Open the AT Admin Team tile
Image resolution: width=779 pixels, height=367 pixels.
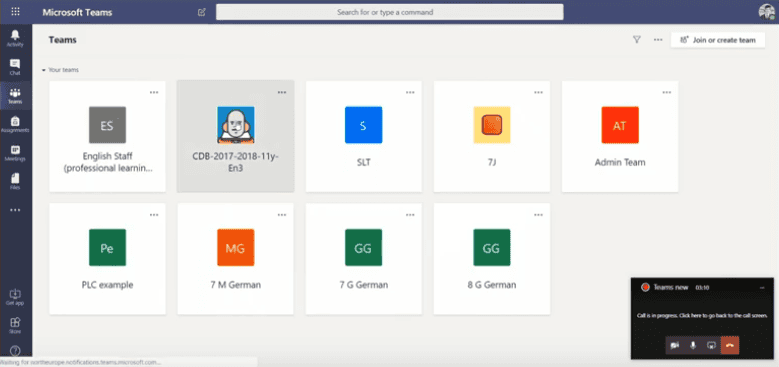tap(620, 125)
